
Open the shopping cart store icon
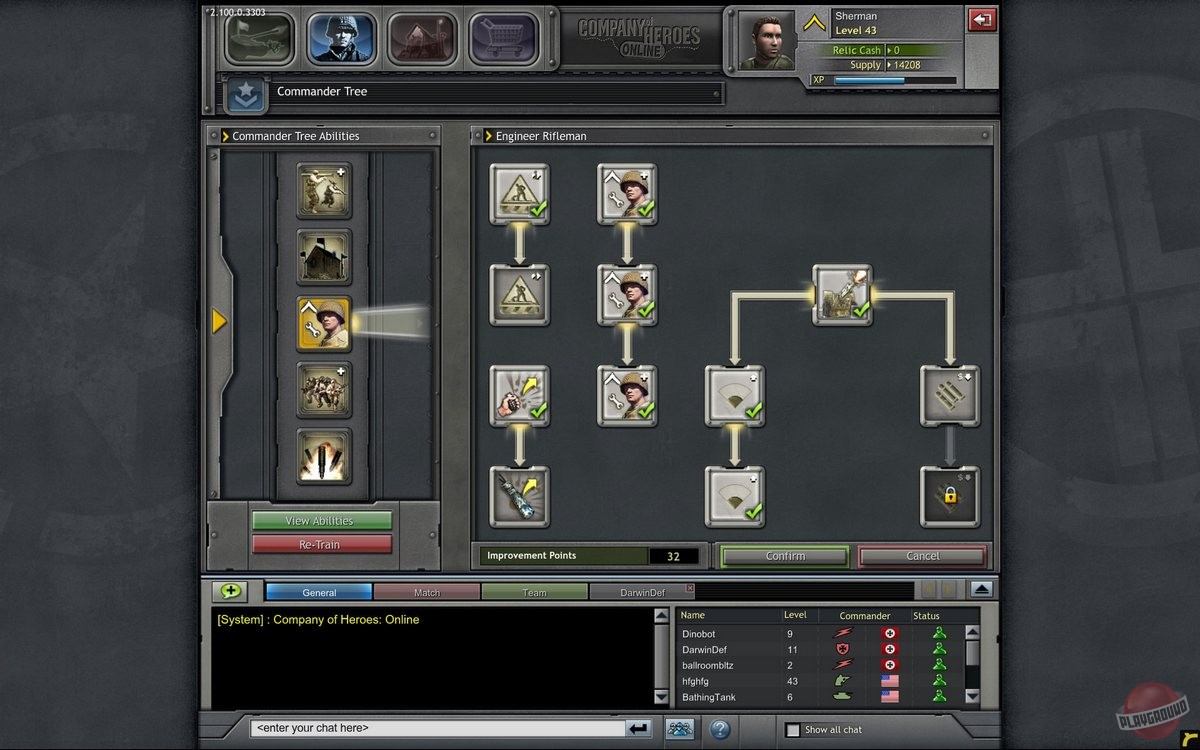click(502, 38)
